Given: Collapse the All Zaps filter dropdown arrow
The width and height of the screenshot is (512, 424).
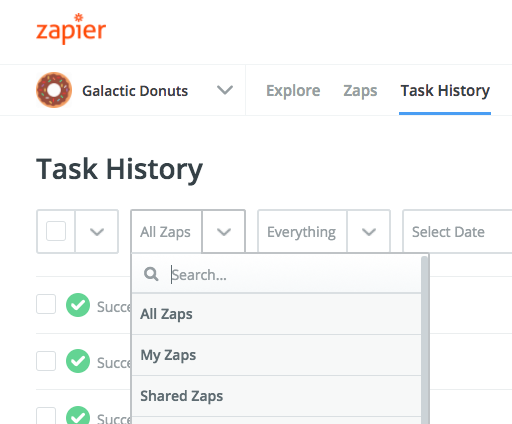Looking at the screenshot, I should [x=224, y=232].
